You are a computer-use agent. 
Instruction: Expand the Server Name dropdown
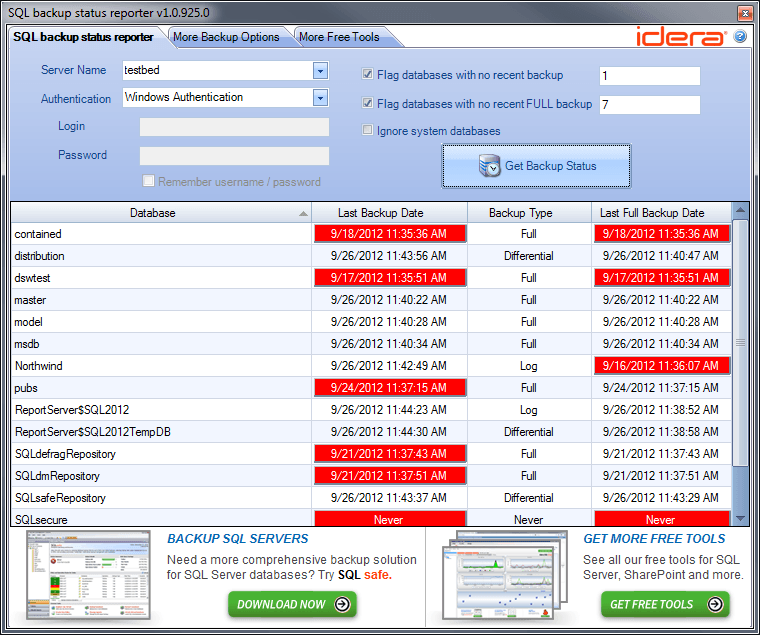click(320, 71)
